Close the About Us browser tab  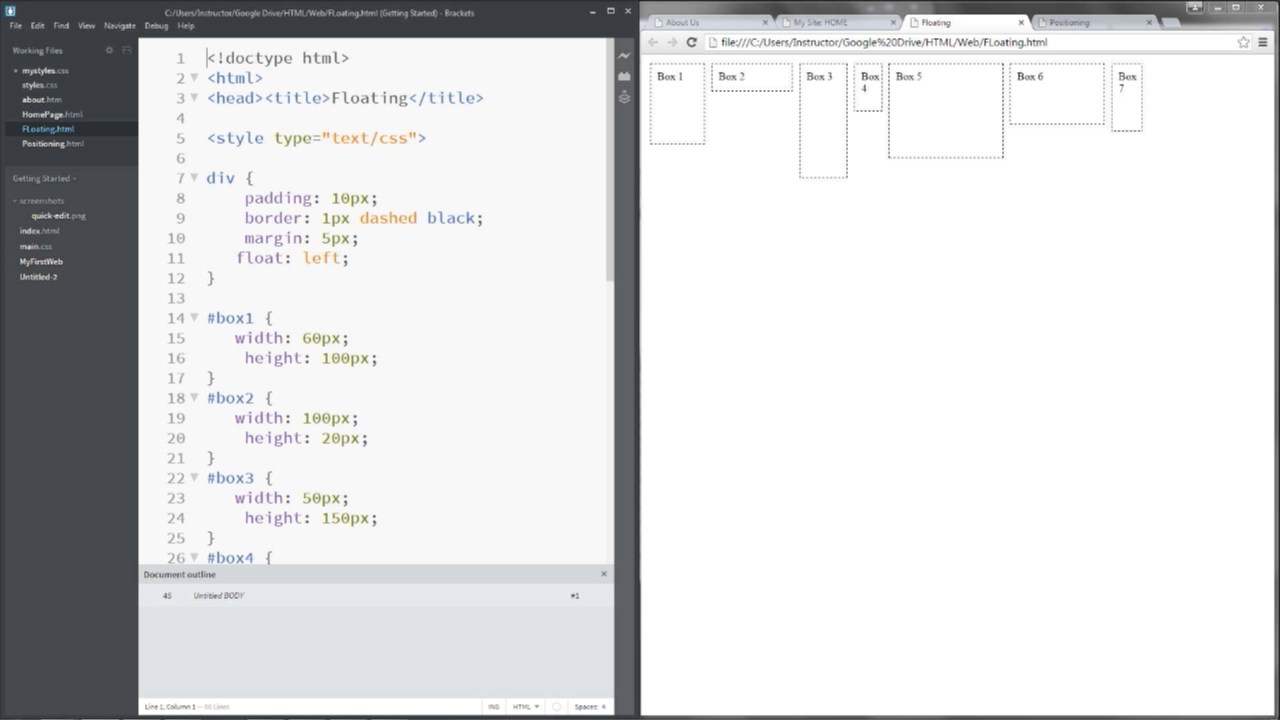(x=766, y=22)
